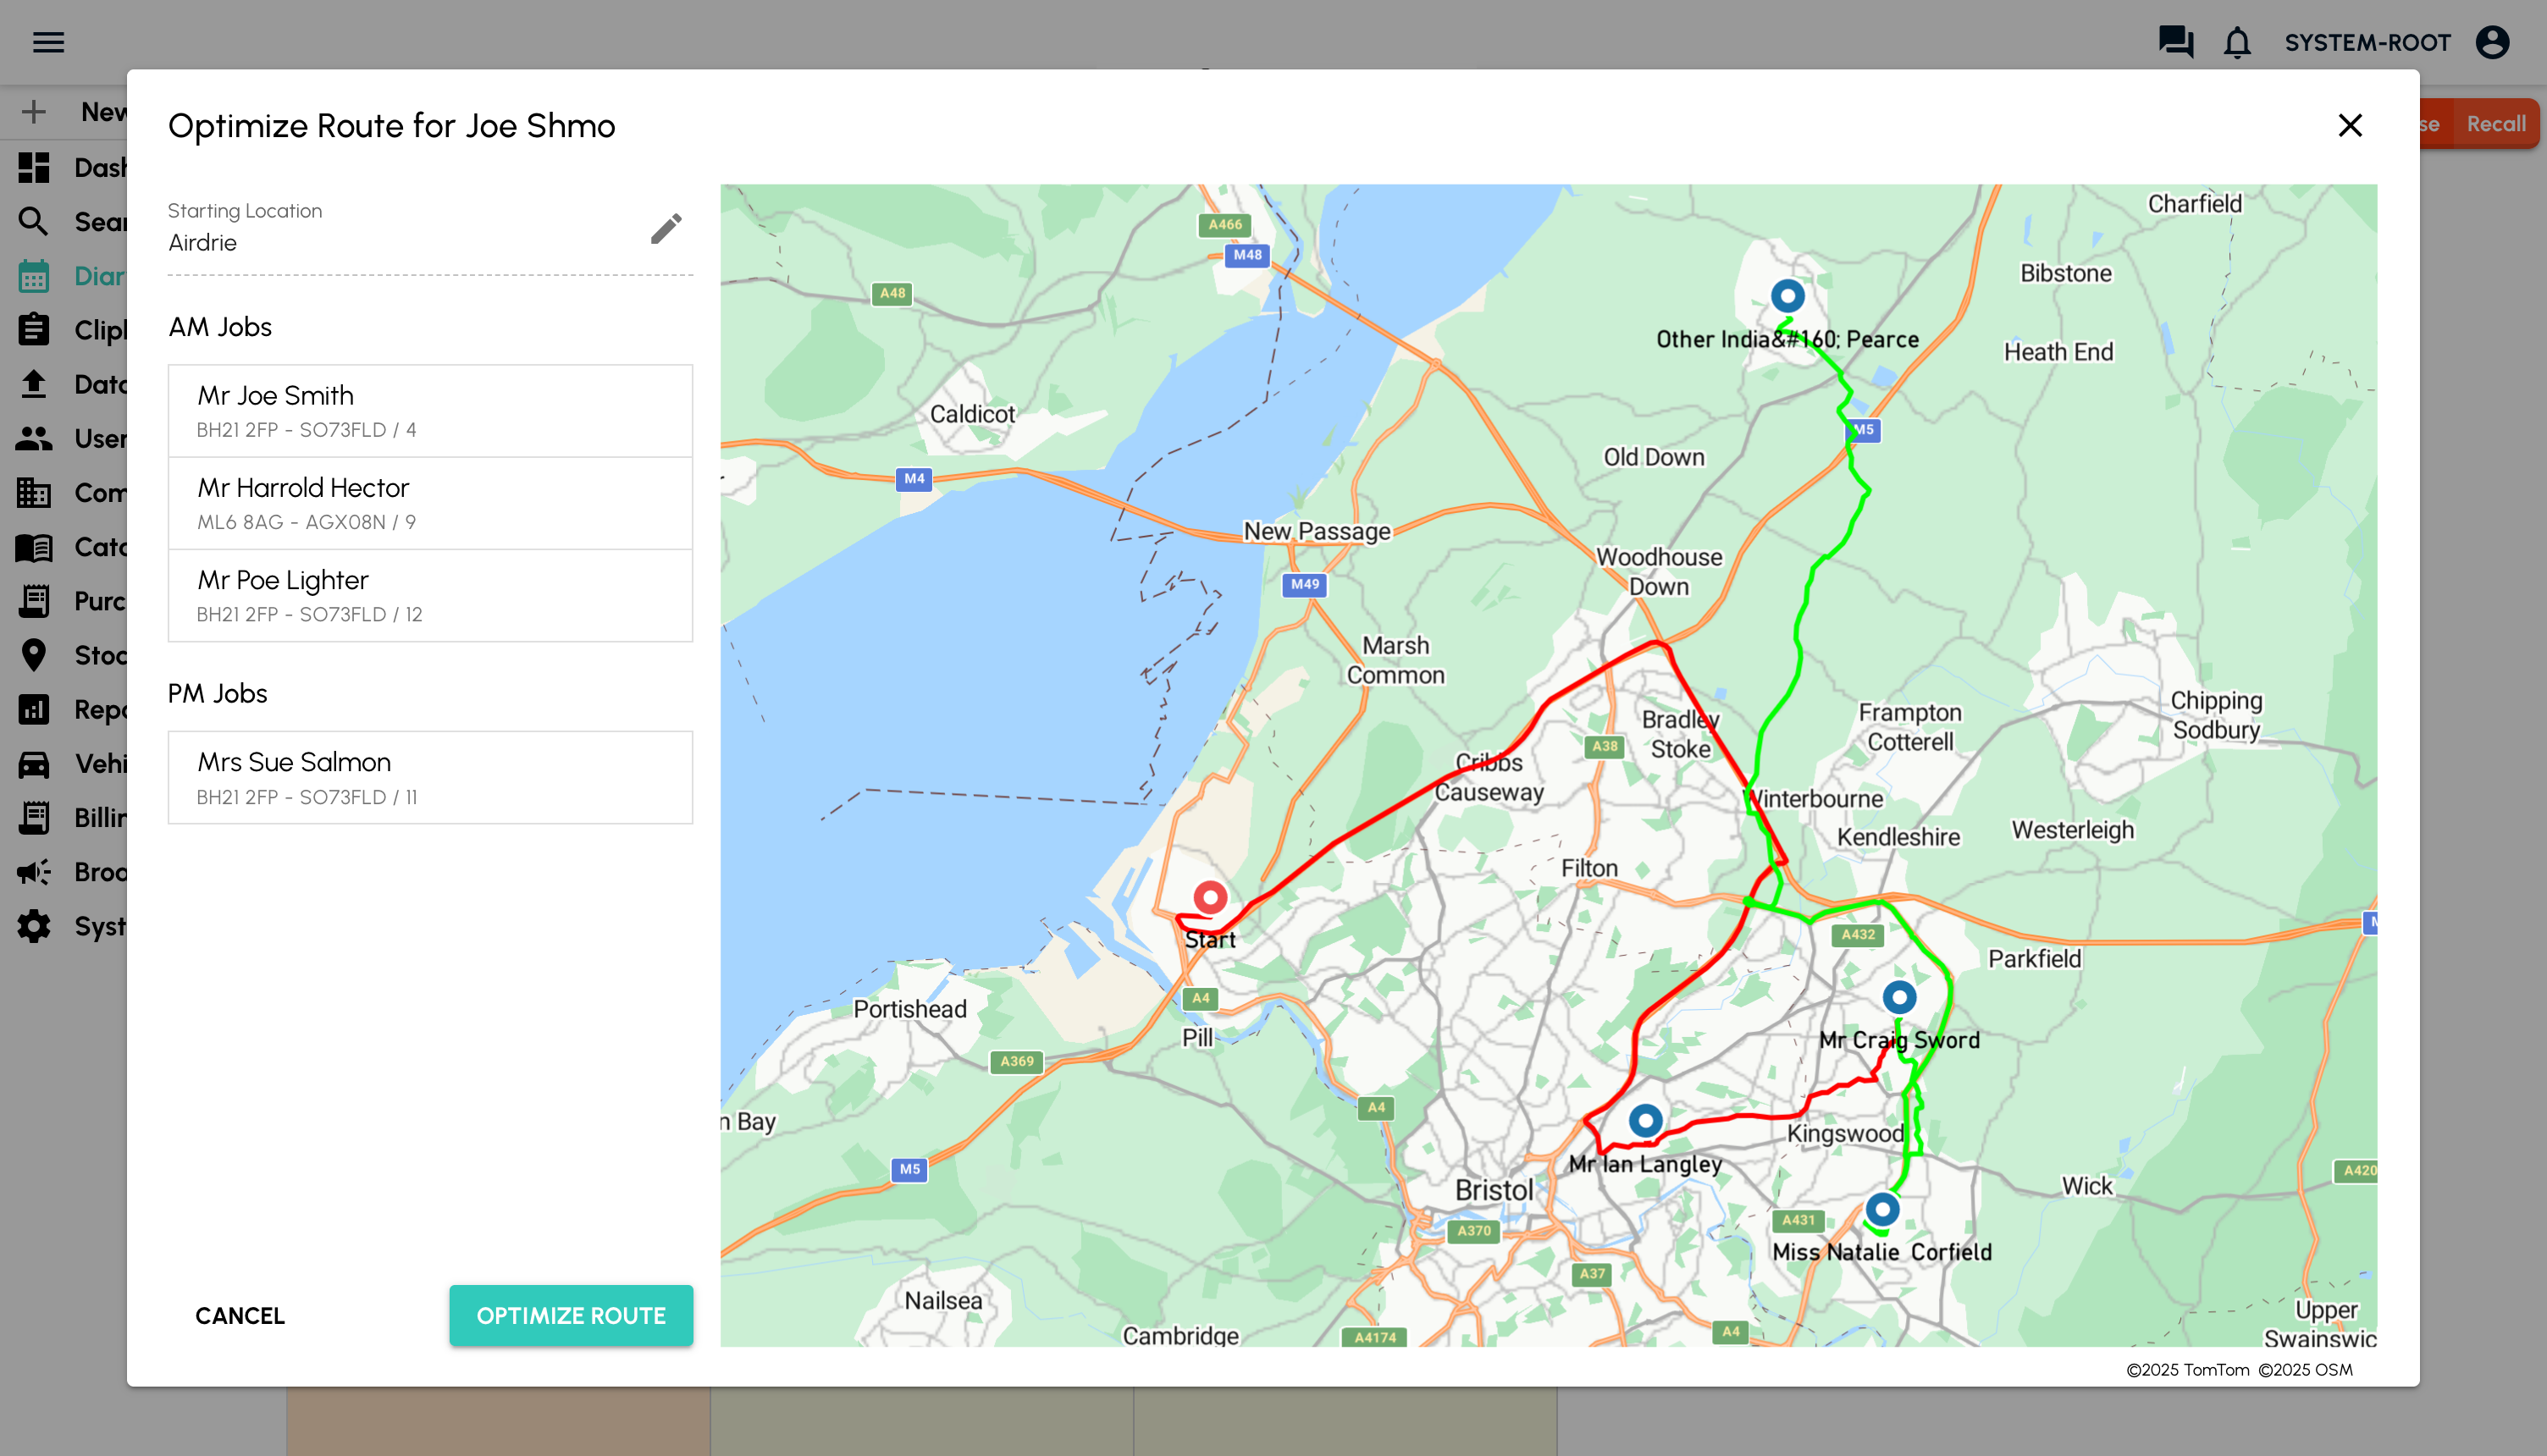Click the notifications bell icon

pyautogui.click(x=2237, y=42)
